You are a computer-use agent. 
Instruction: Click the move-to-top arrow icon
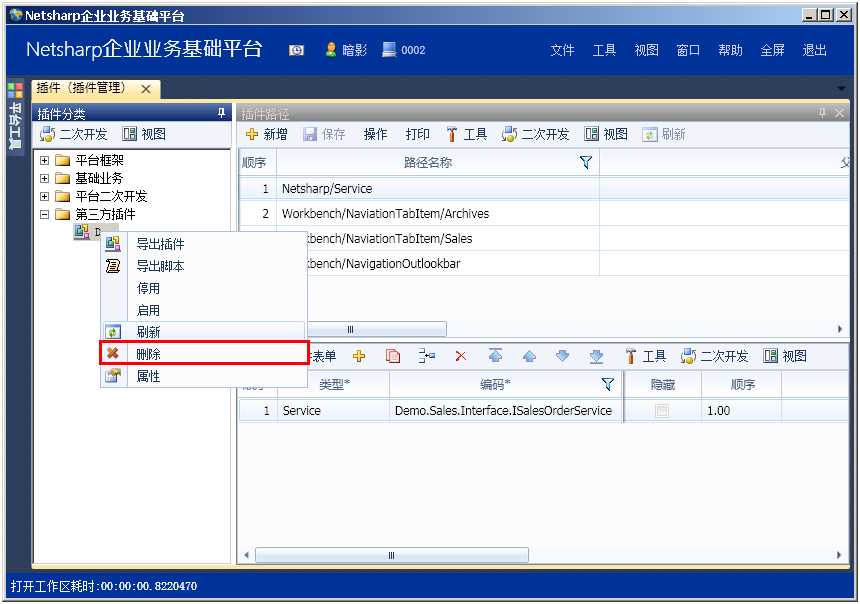495,355
